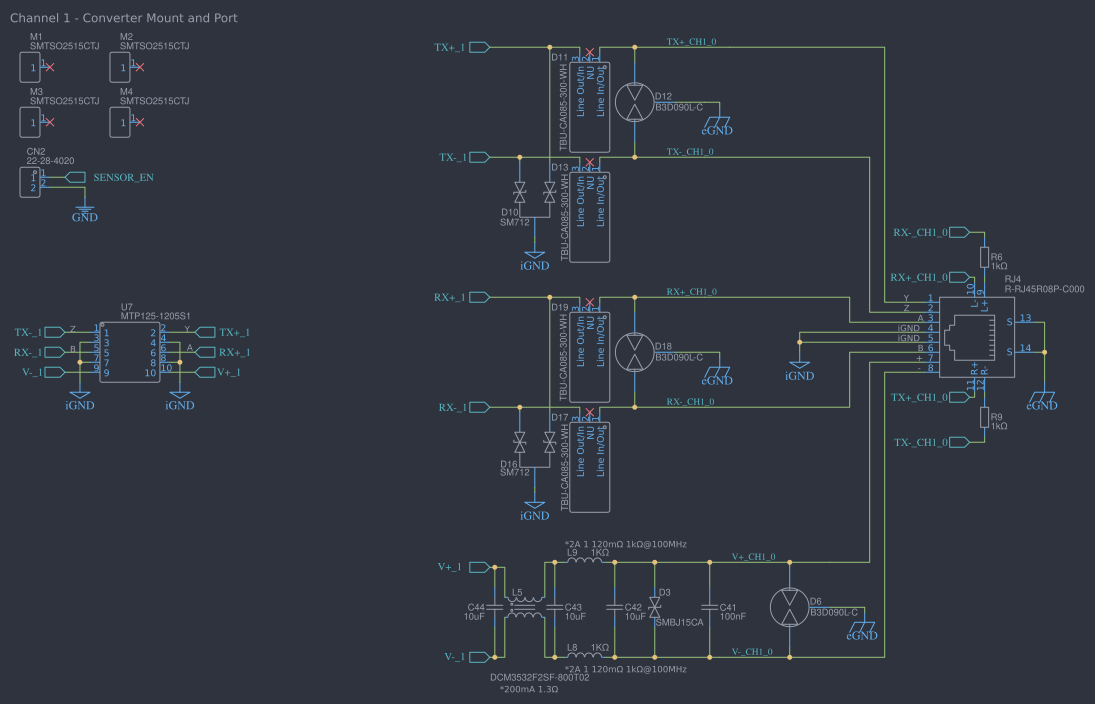The height and width of the screenshot is (704, 1095).
Task: Select the D12 gas discharge tube symbol
Action: (x=634, y=101)
